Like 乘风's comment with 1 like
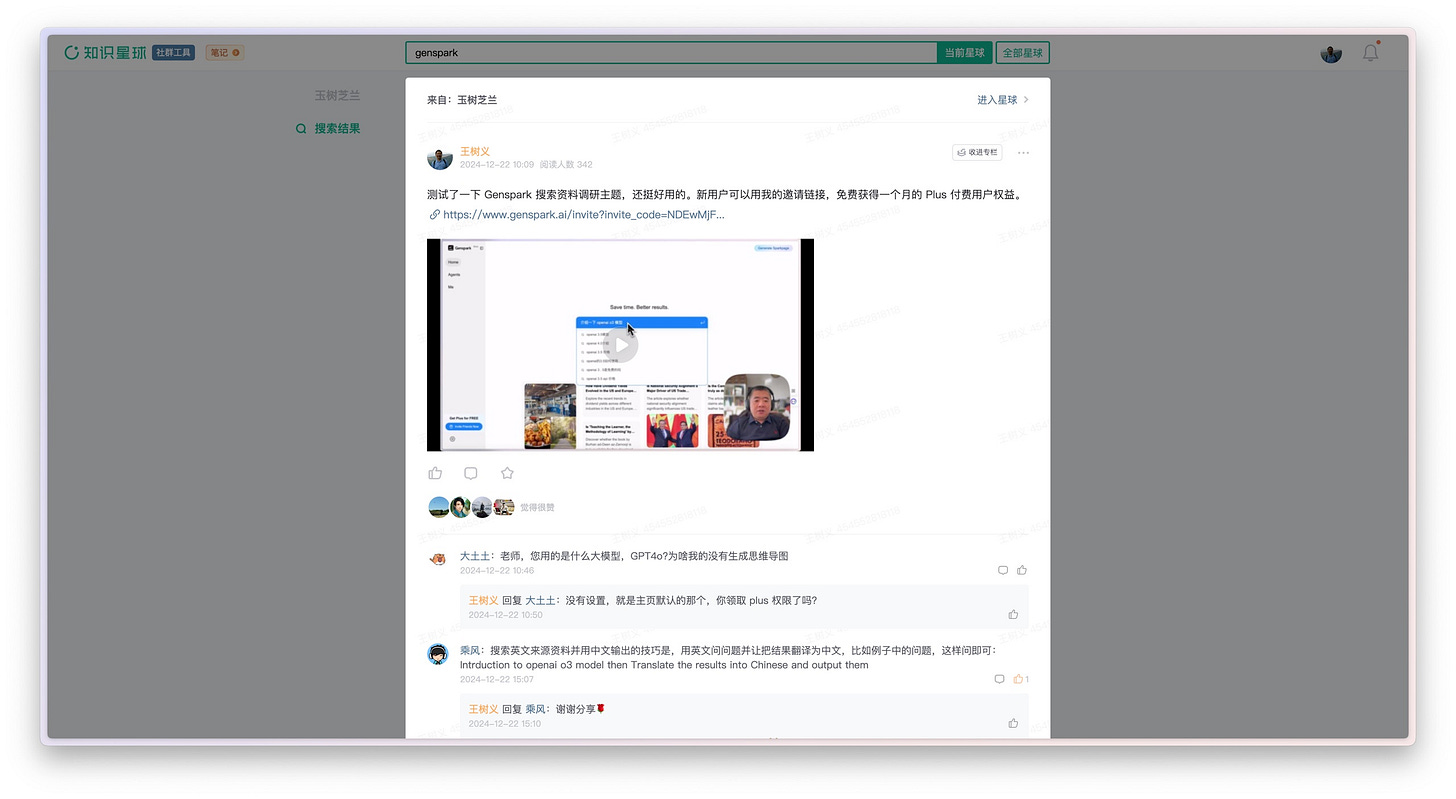 1020,679
